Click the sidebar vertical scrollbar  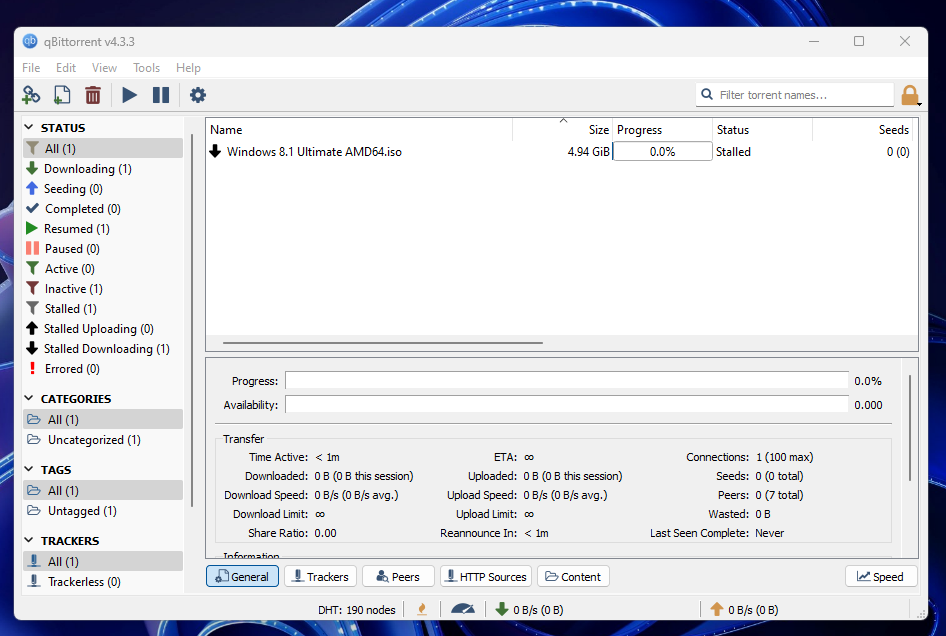point(192,320)
